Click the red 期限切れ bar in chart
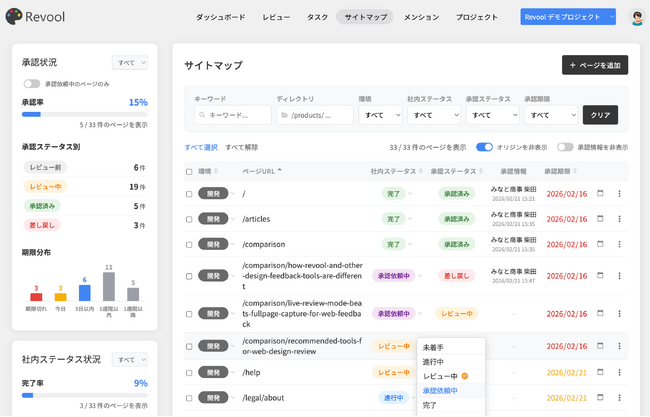Viewport: 650px width, 417px height. point(36,296)
